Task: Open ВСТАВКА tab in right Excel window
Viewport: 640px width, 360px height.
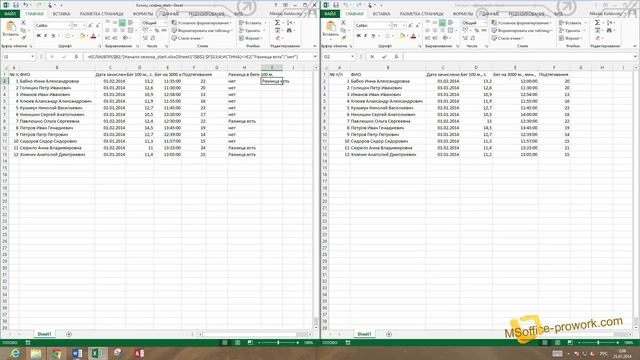Action: (381, 13)
